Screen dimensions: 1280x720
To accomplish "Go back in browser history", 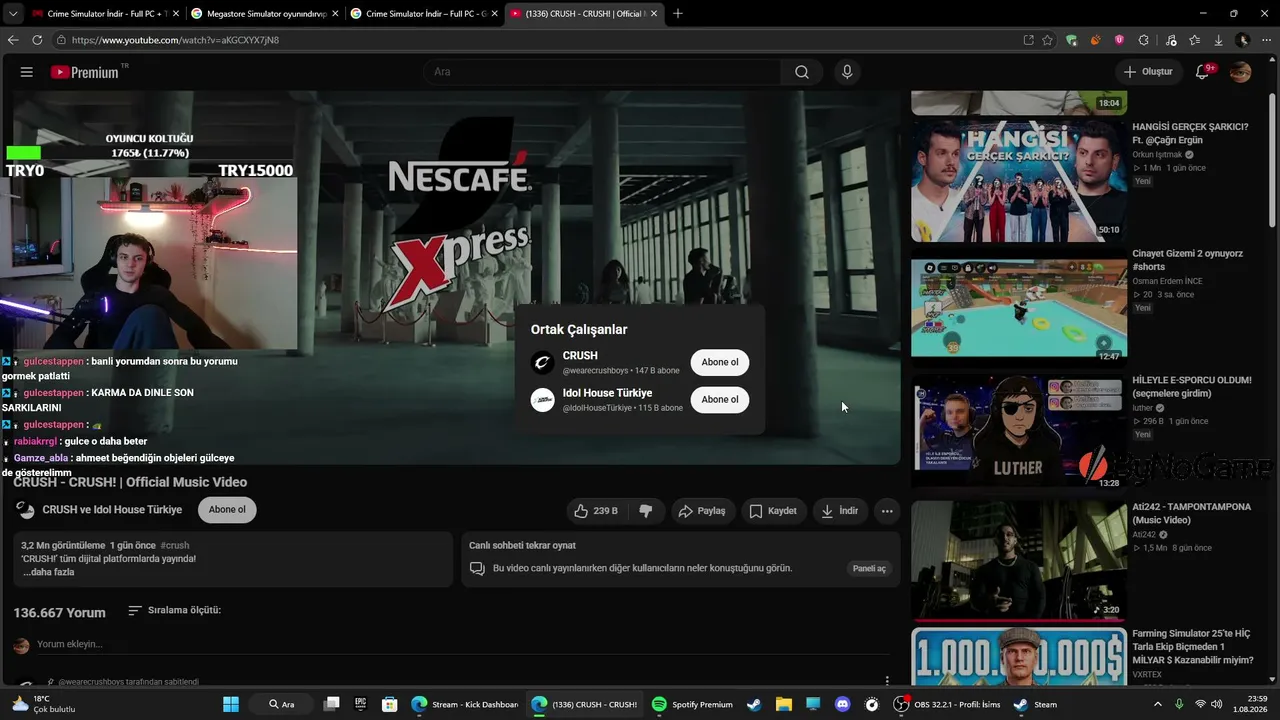I will (13, 40).
